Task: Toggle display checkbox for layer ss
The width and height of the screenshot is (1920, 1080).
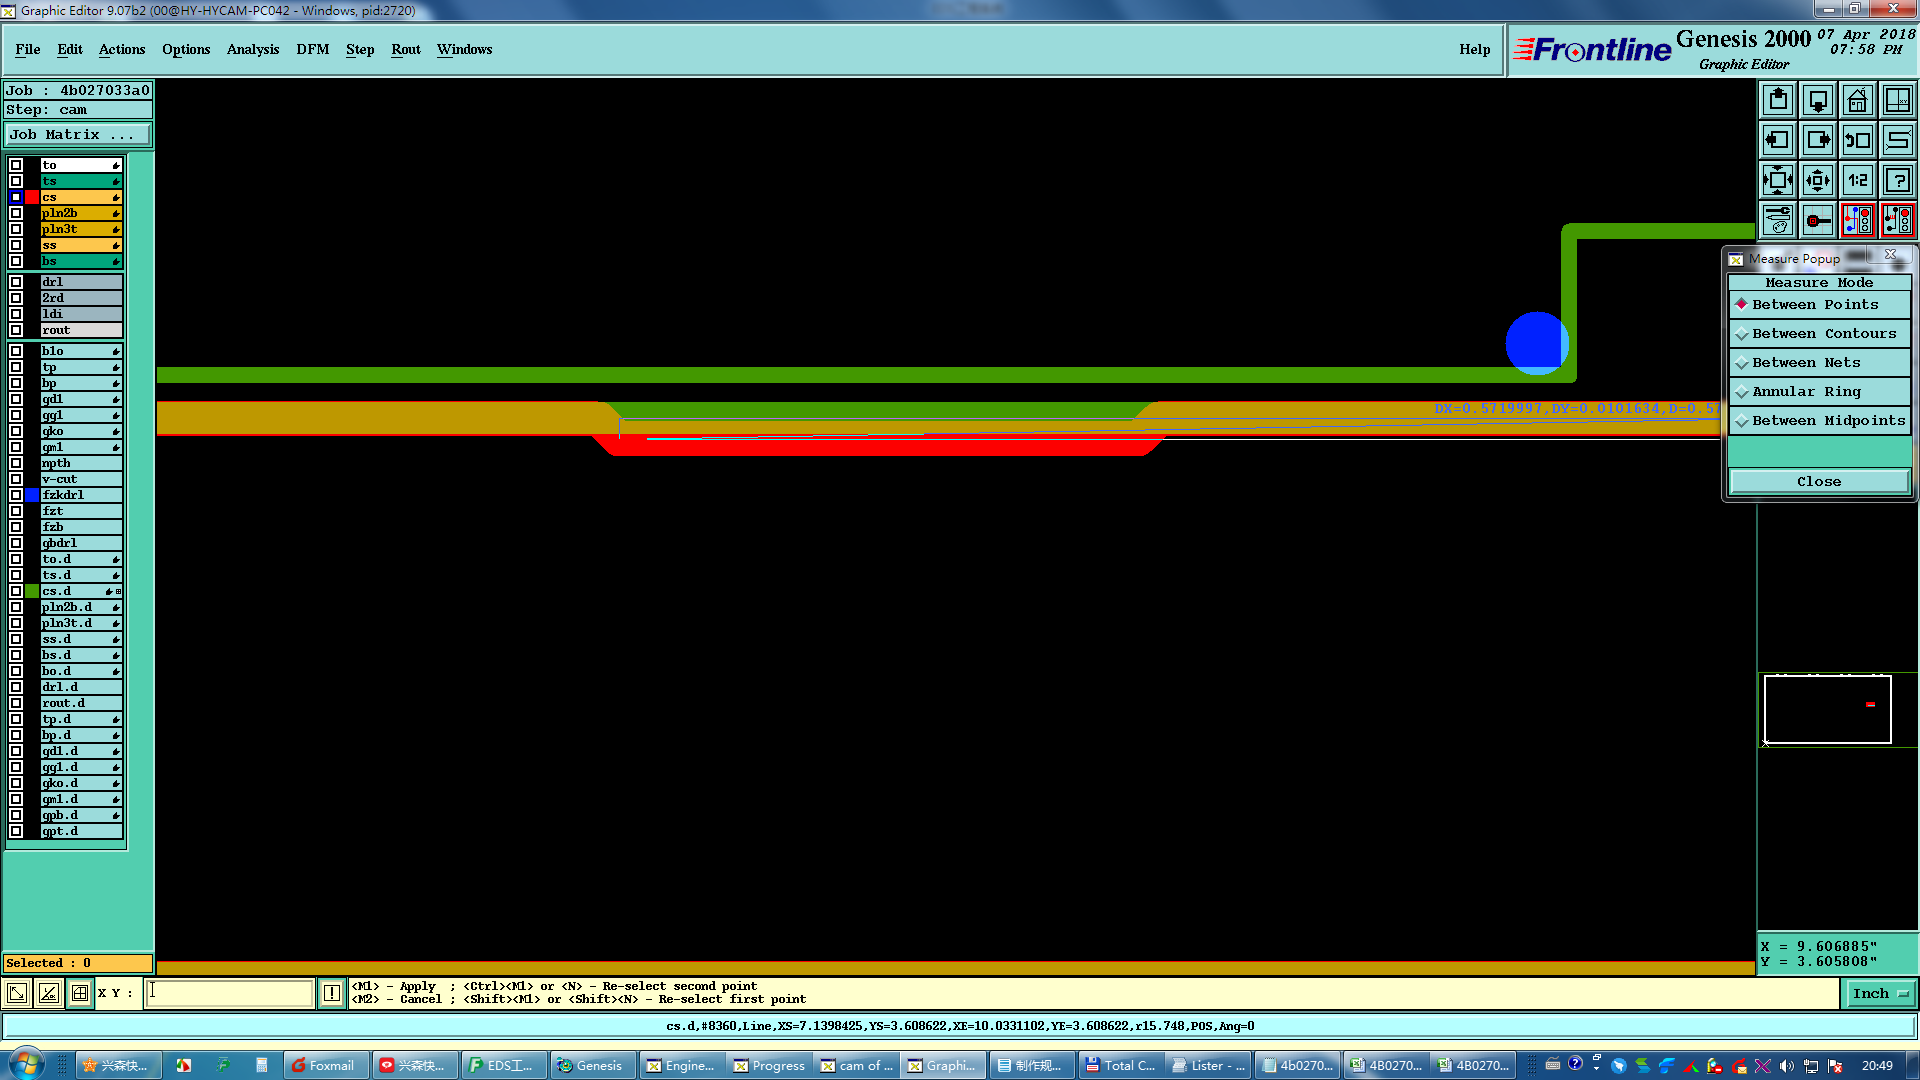Action: coord(16,245)
